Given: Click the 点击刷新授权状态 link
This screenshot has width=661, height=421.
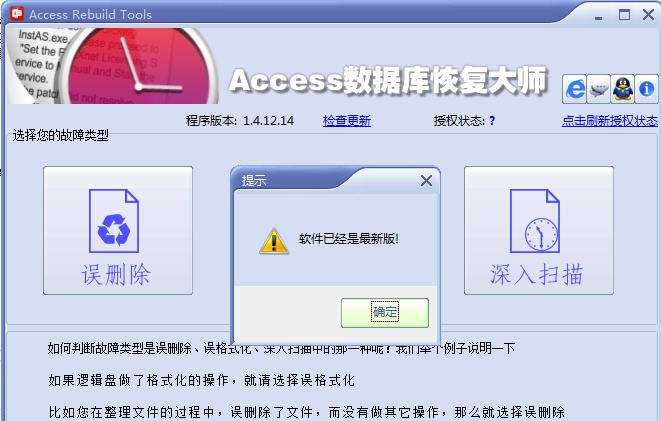Looking at the screenshot, I should (x=610, y=121).
